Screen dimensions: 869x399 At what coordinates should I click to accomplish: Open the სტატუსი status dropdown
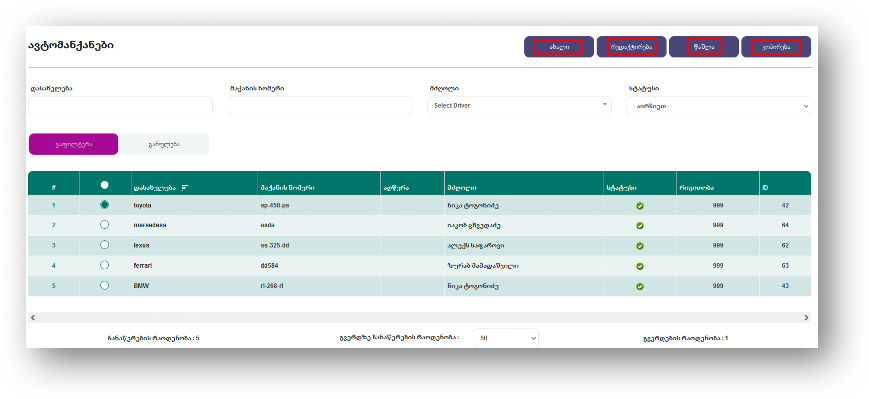(x=719, y=106)
